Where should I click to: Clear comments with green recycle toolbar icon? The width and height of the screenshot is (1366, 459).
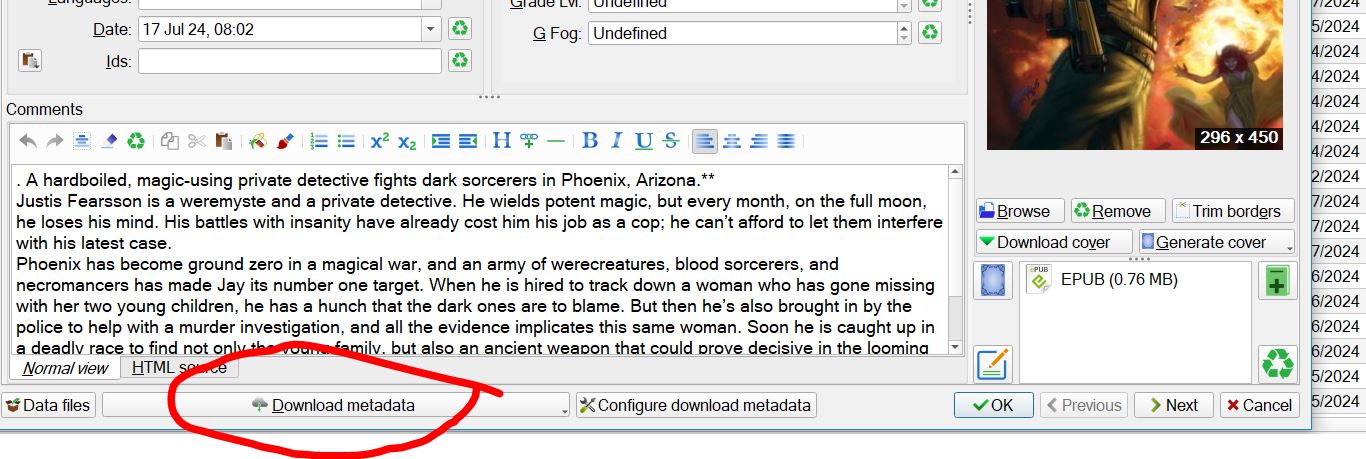pos(136,141)
